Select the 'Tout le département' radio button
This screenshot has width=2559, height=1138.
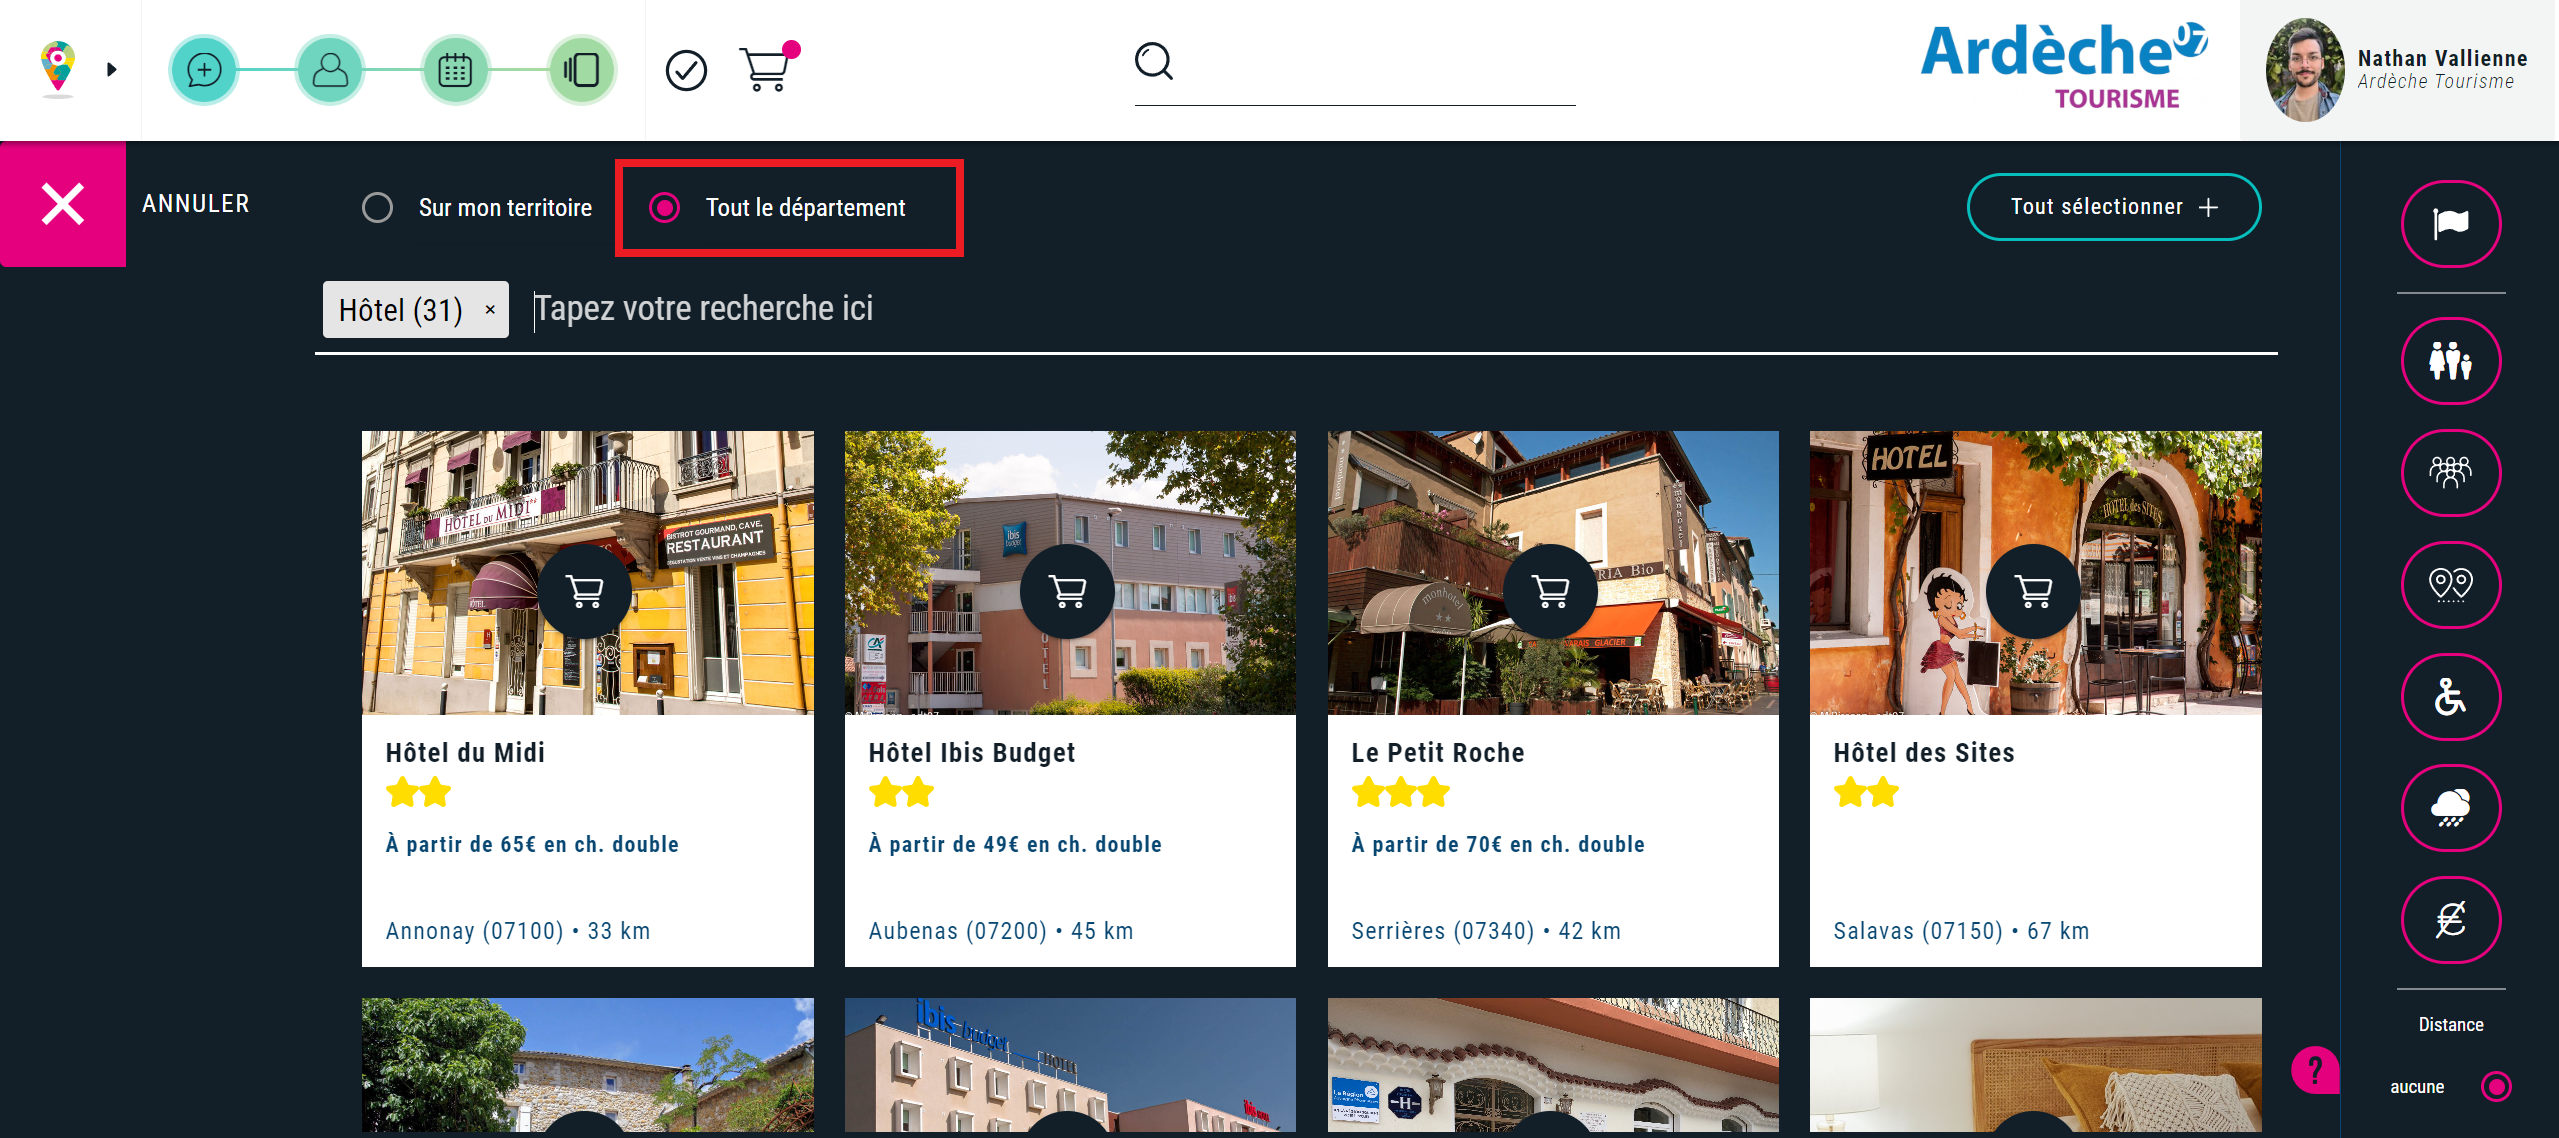[x=665, y=208]
